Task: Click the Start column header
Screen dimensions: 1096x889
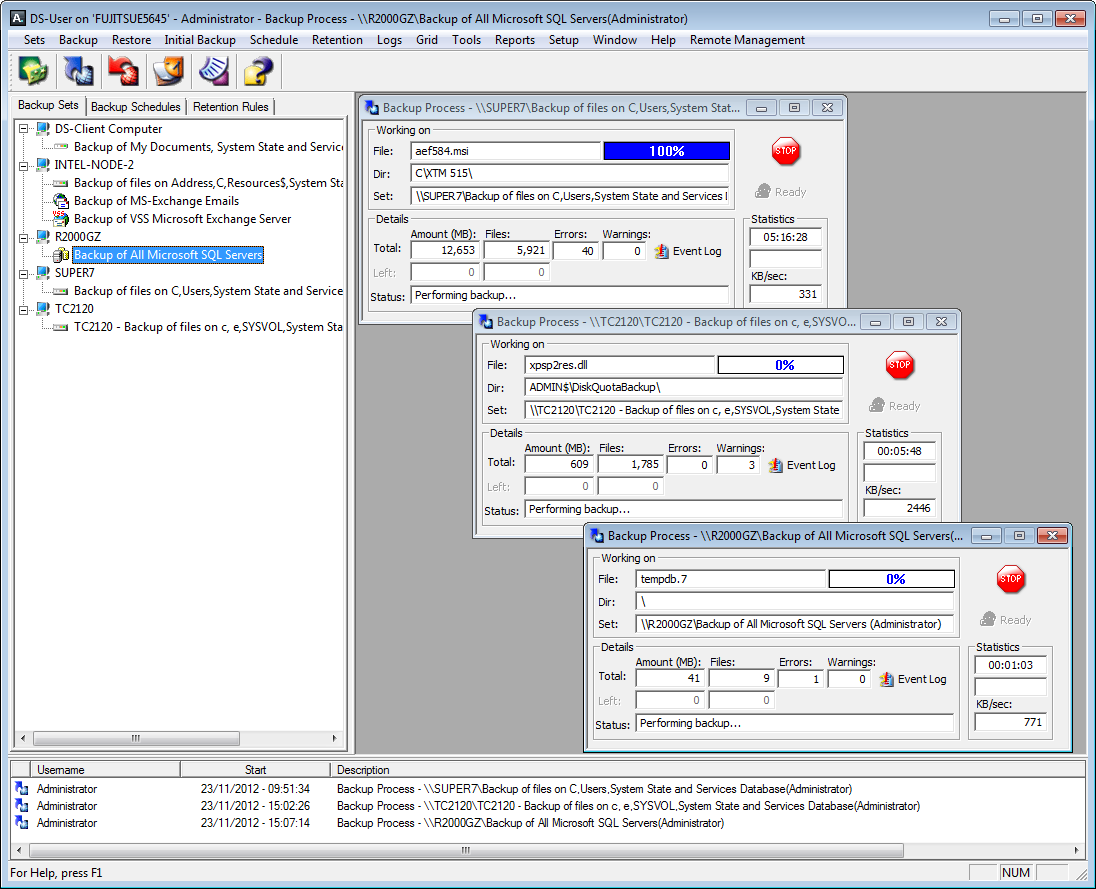Action: click(255, 769)
